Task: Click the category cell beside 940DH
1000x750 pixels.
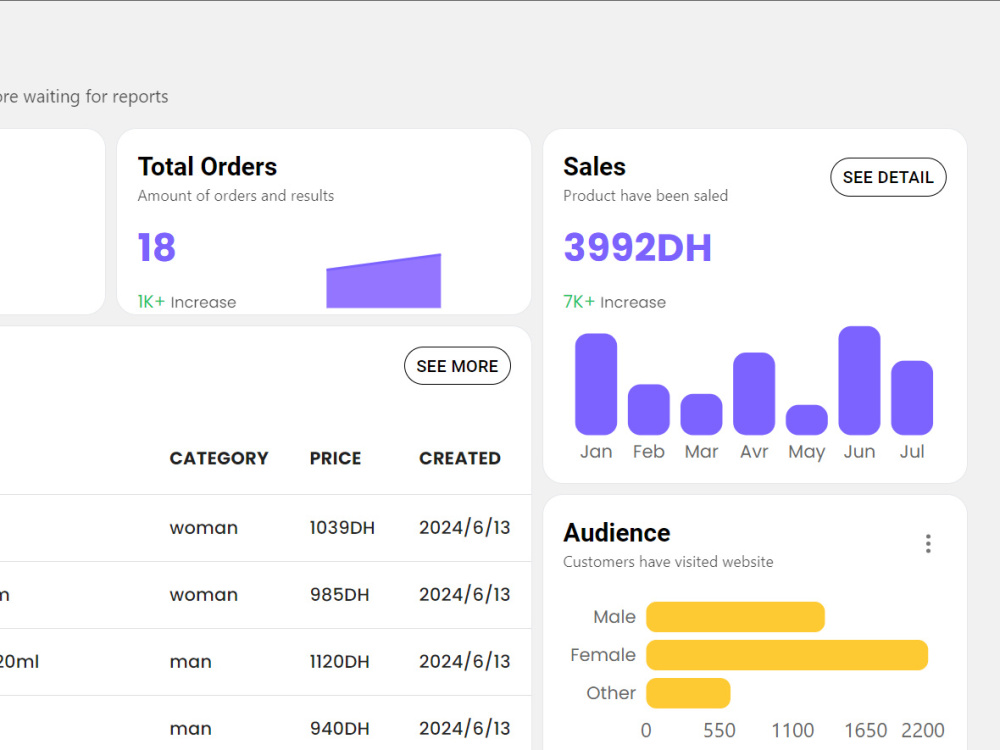Action: tap(190, 729)
